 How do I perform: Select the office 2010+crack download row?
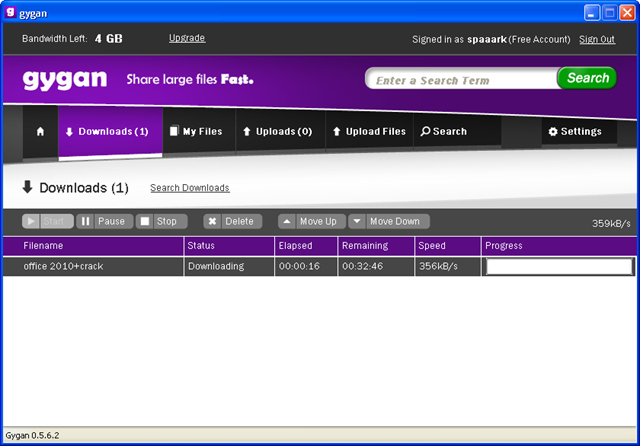pyautogui.click(x=319, y=266)
